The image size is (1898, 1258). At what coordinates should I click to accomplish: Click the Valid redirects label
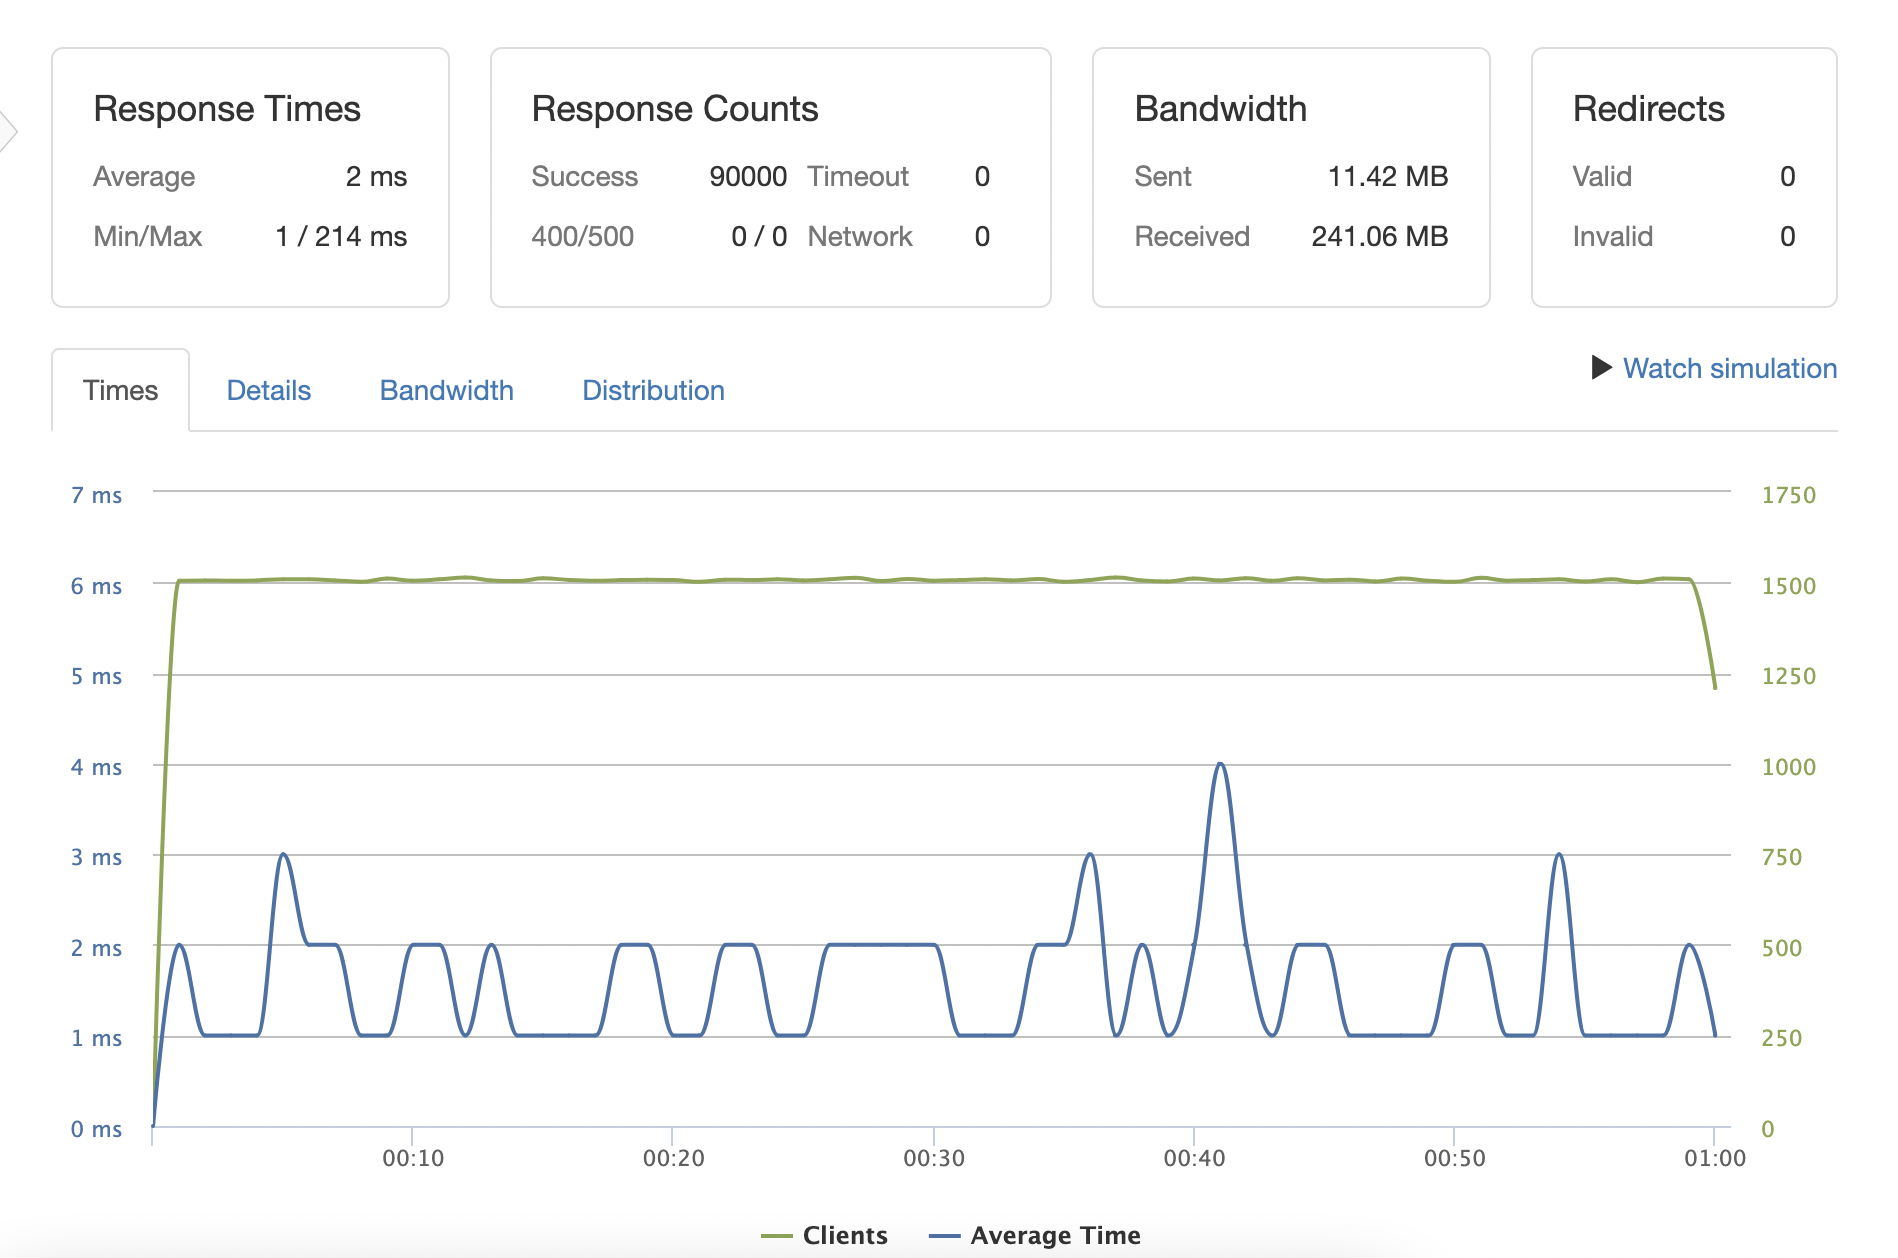point(1601,177)
